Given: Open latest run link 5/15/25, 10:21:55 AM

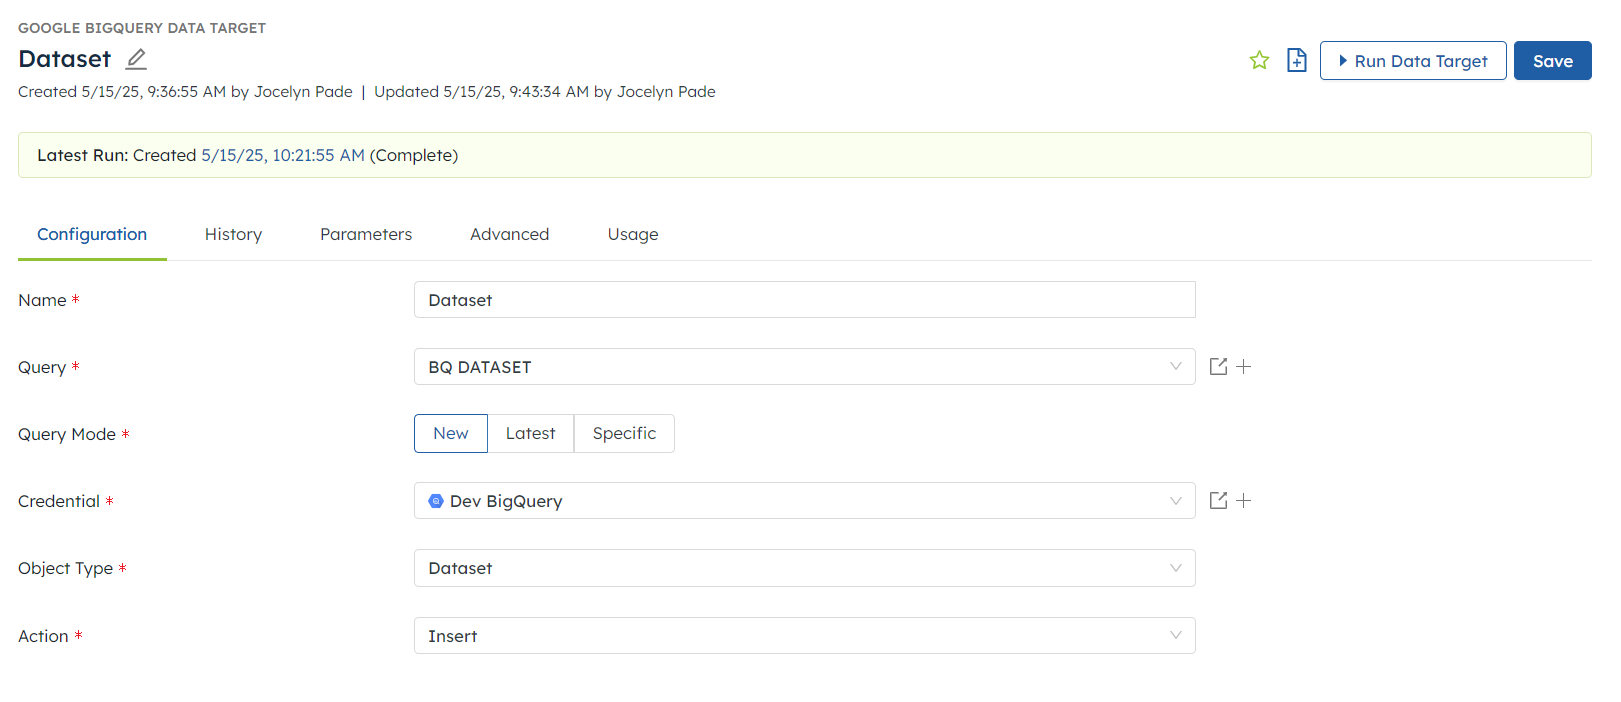Looking at the screenshot, I should pyautogui.click(x=283, y=155).
